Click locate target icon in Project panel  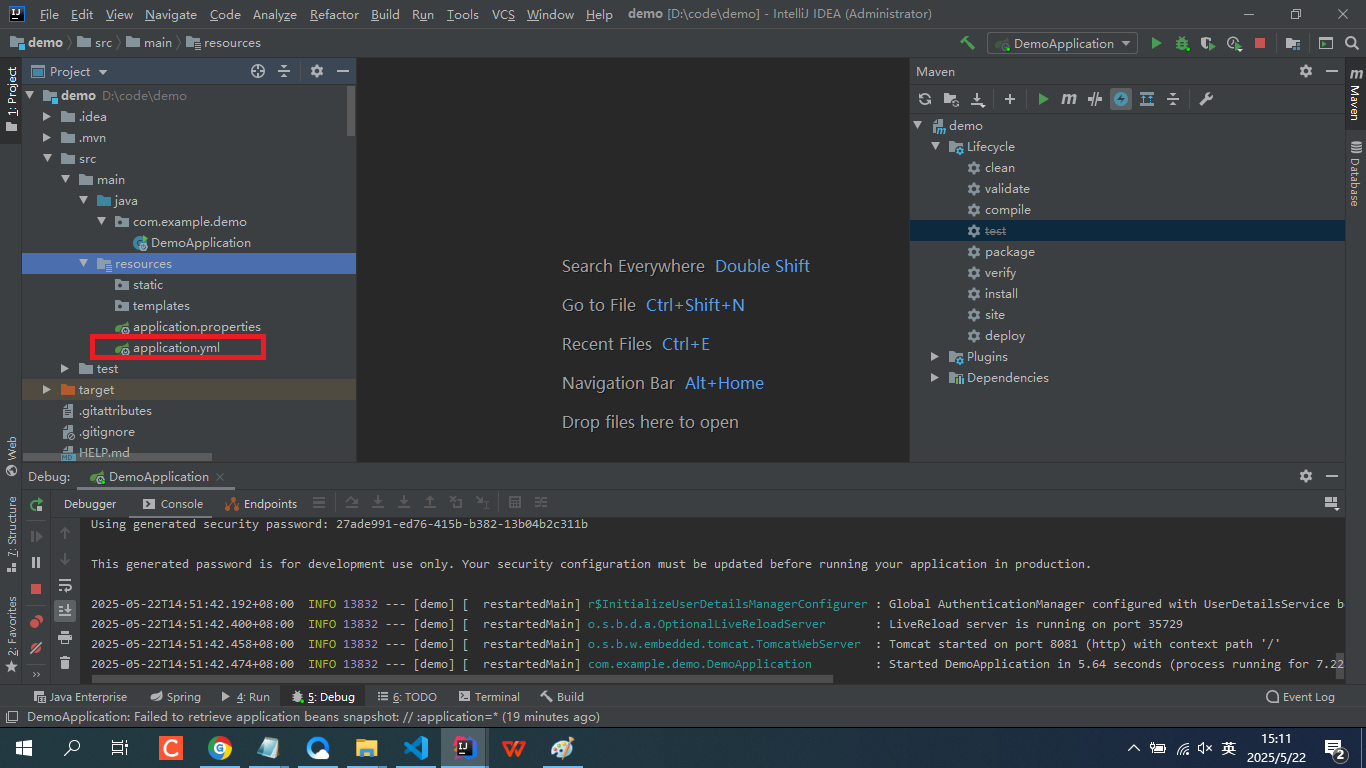(258, 71)
